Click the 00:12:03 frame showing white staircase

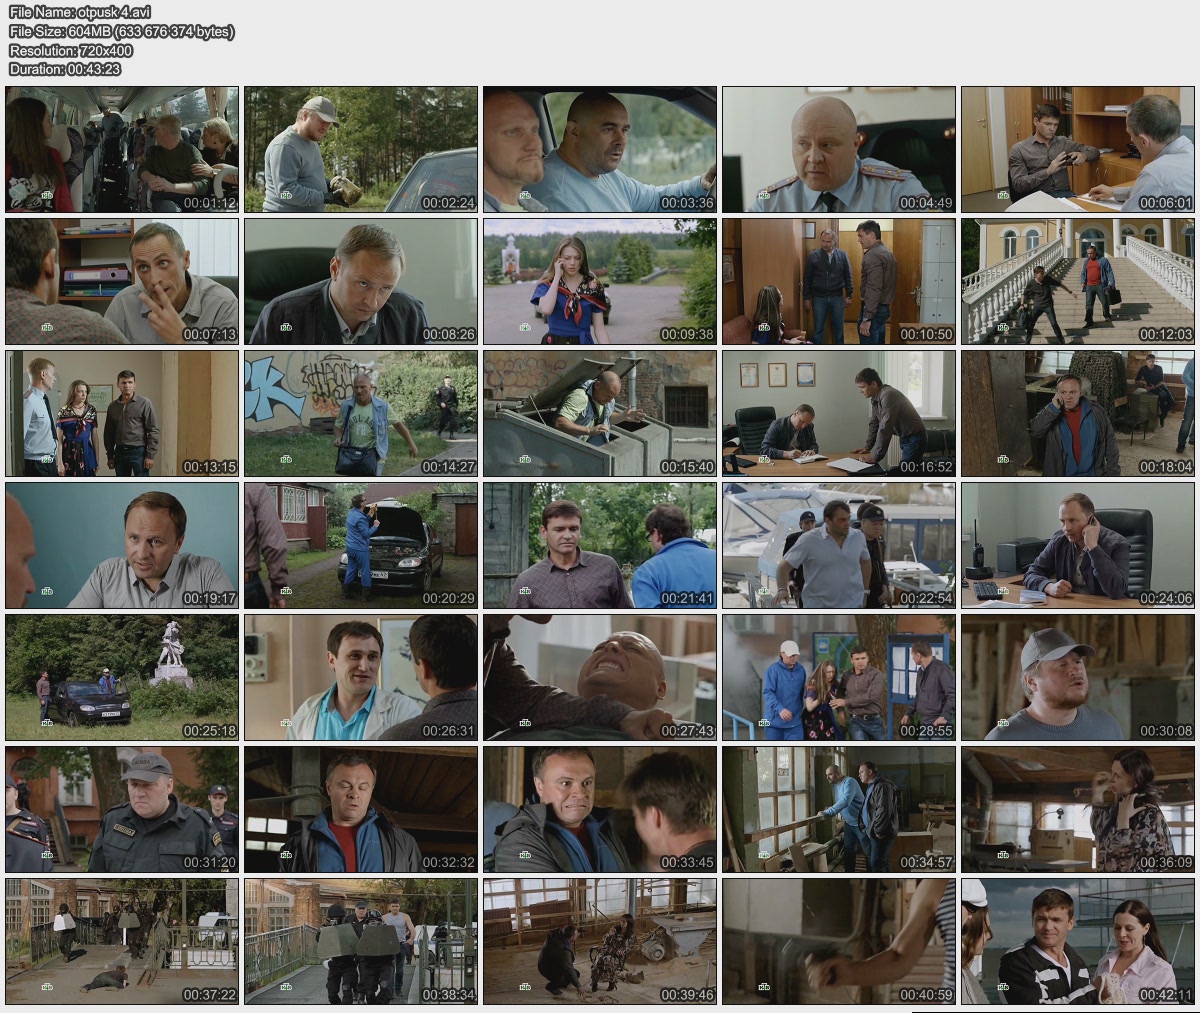tap(1078, 281)
